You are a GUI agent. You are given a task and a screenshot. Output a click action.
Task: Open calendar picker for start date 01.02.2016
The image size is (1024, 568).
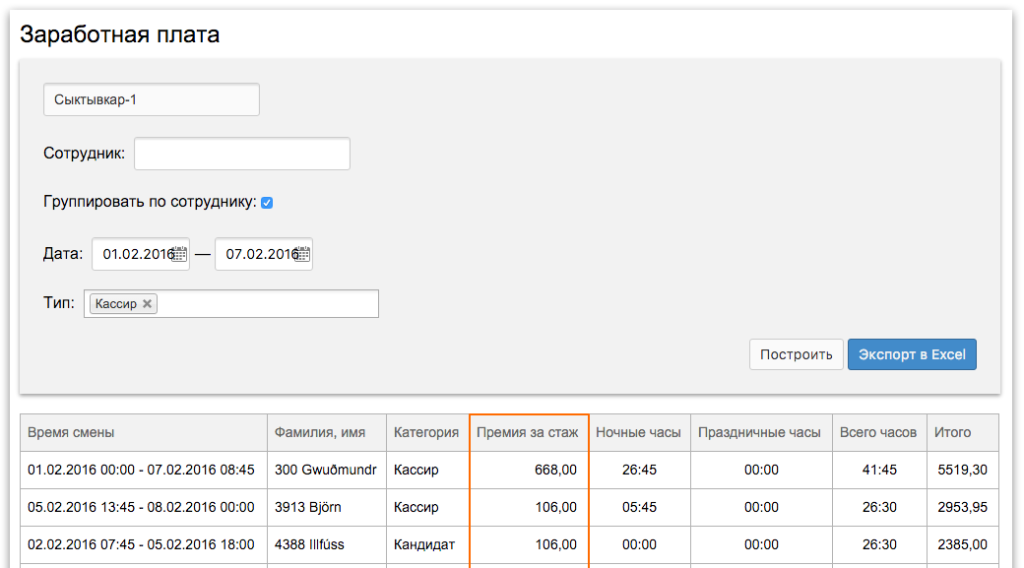[179, 254]
